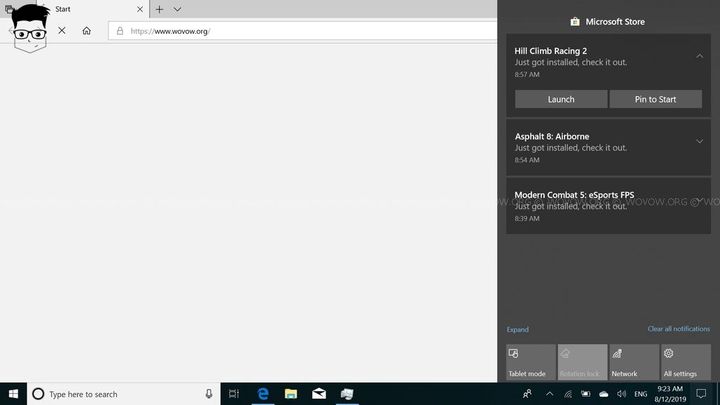
Task: Click the Asphalt 8: Airborne notification title
Action: point(552,136)
